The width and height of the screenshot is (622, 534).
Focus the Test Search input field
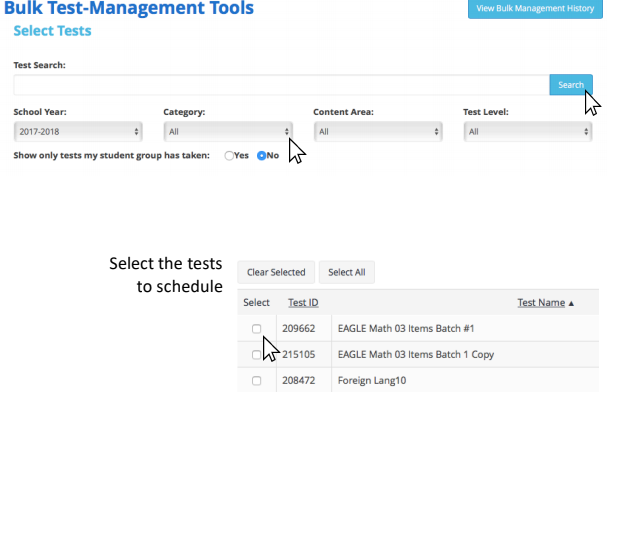[x=282, y=85]
